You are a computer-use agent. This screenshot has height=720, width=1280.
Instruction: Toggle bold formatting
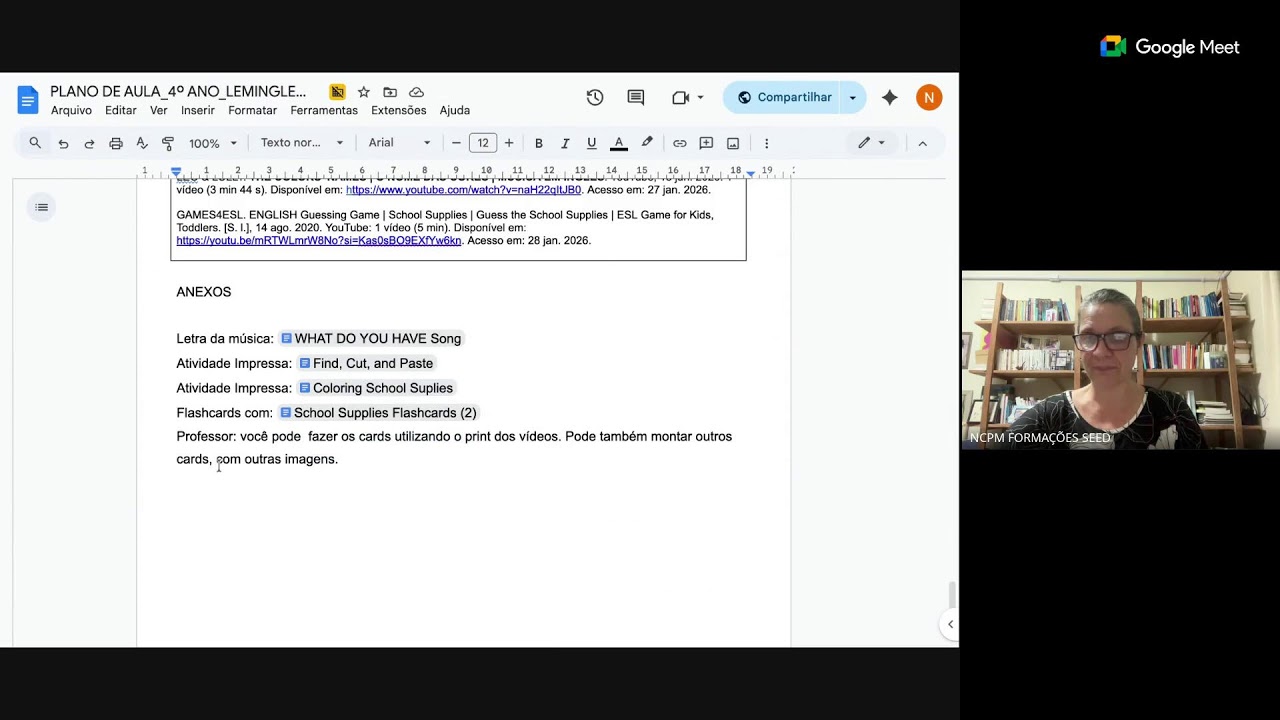(x=538, y=143)
